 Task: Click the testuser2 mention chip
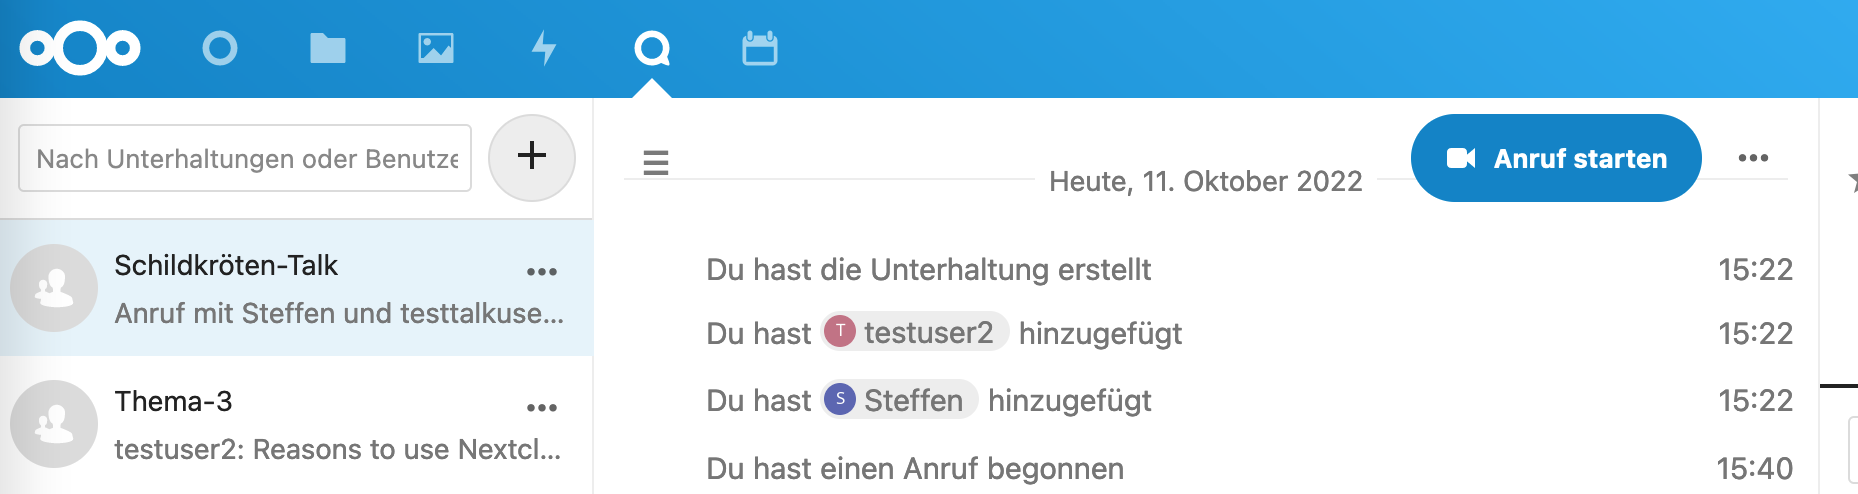(x=915, y=332)
